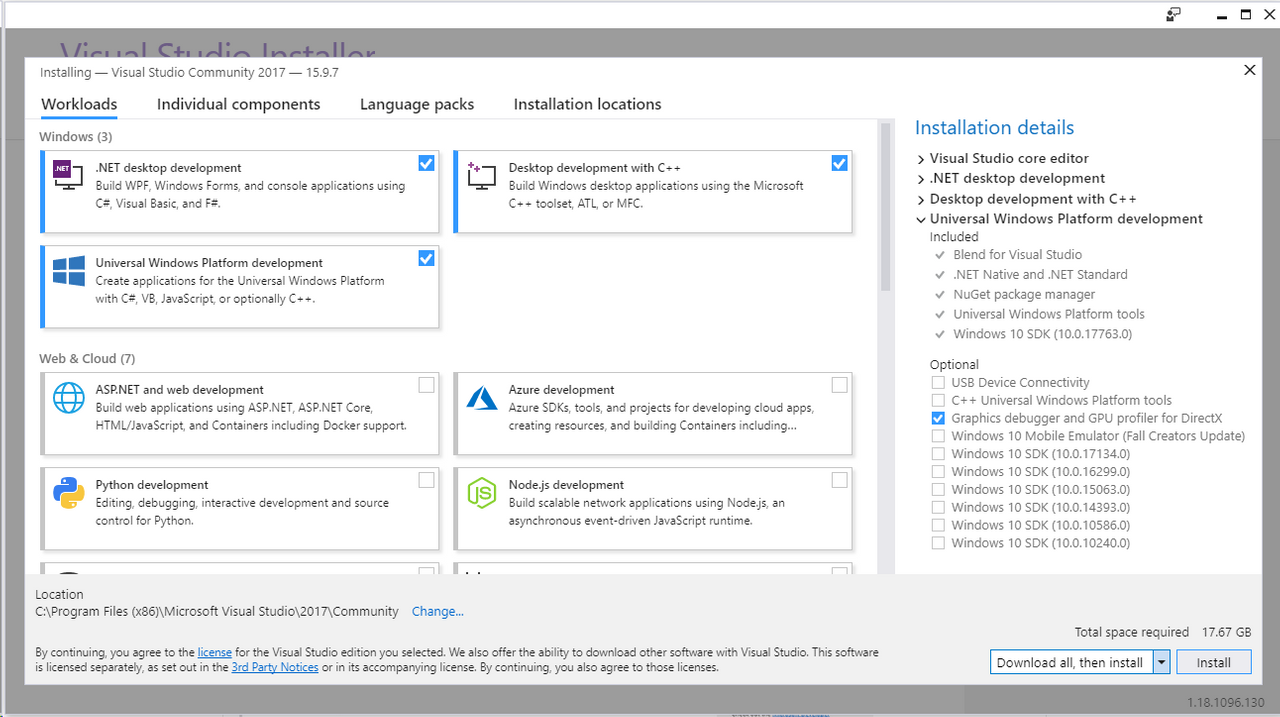Uncheck Universal Windows Platform development workload
The width and height of the screenshot is (1280, 717).
pos(426,258)
